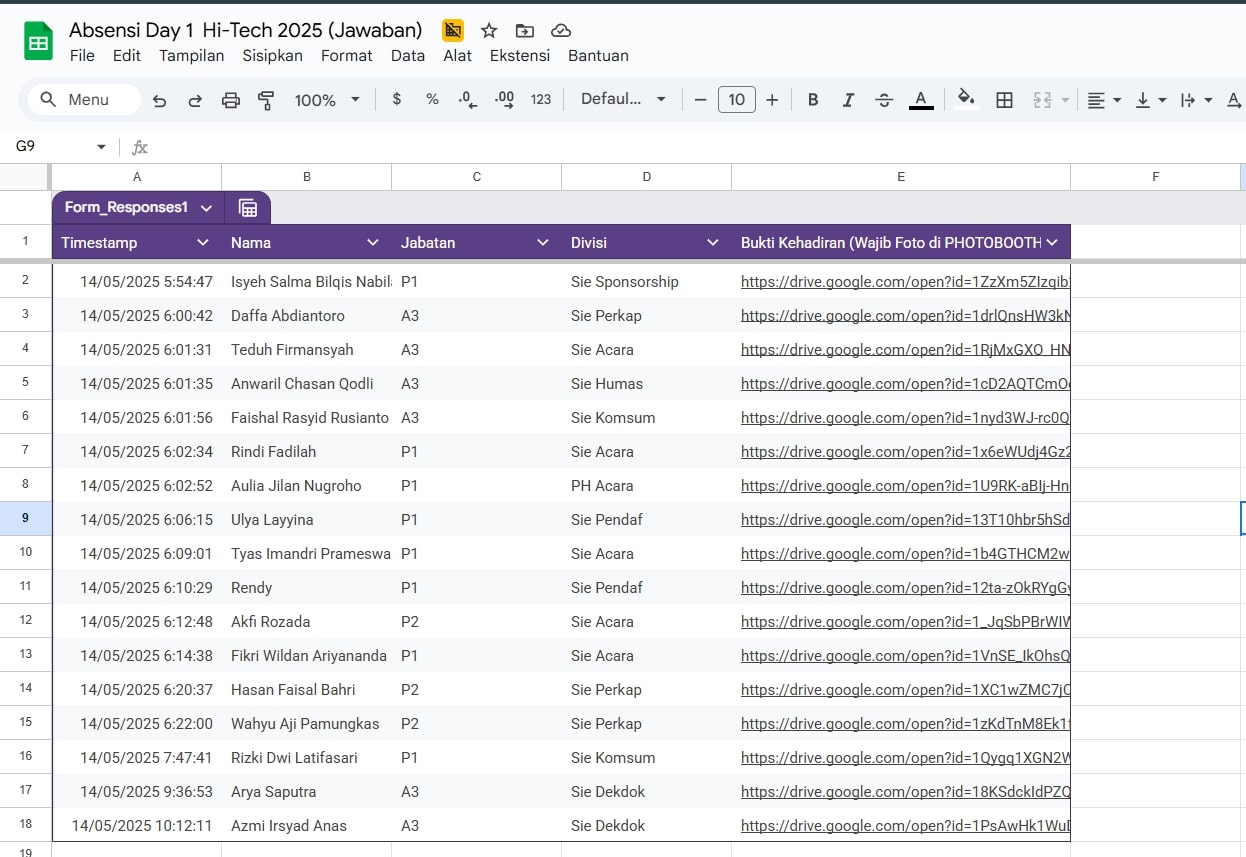Open the Timestamp column filter dropdown
The height and width of the screenshot is (857, 1246).
[203, 242]
